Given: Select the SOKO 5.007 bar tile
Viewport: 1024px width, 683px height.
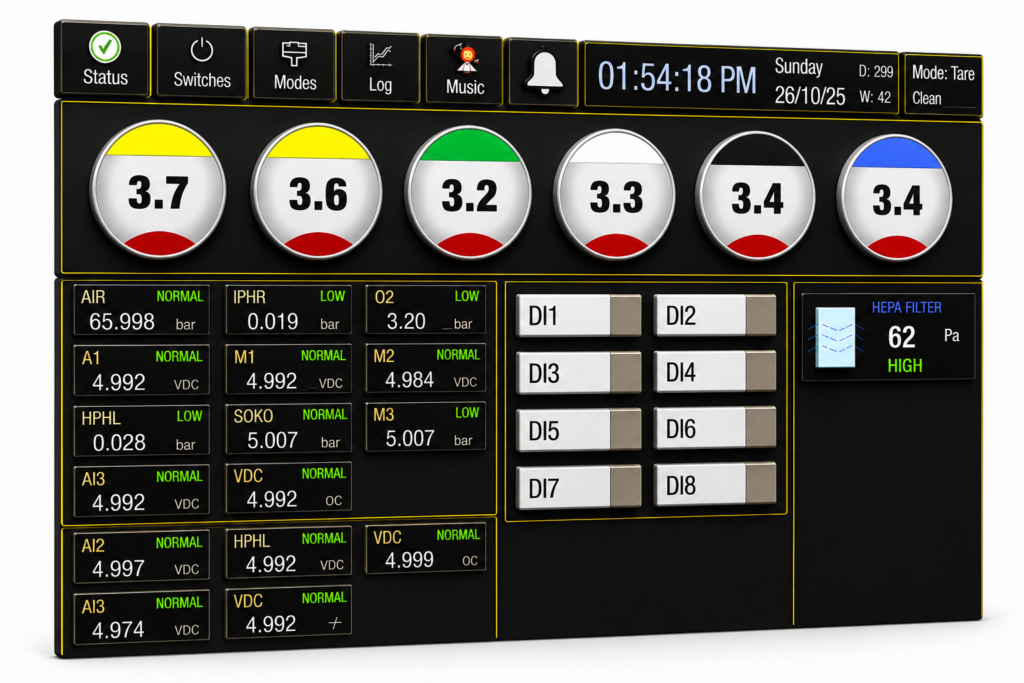Looking at the screenshot, I should point(289,428).
